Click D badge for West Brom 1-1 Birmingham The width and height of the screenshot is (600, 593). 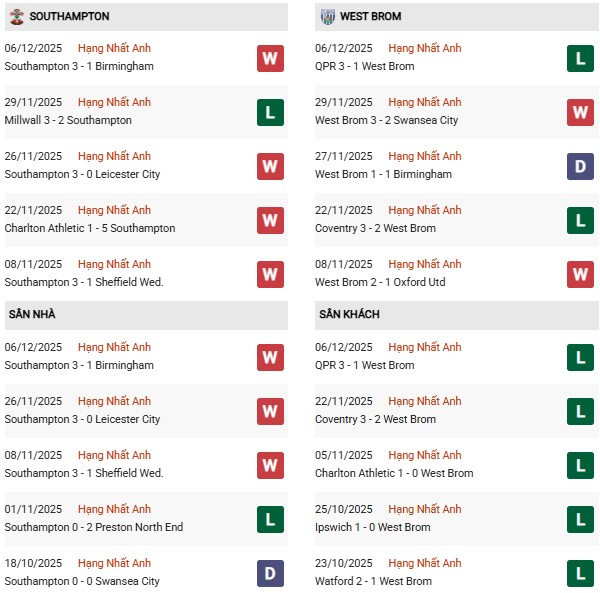[581, 166]
